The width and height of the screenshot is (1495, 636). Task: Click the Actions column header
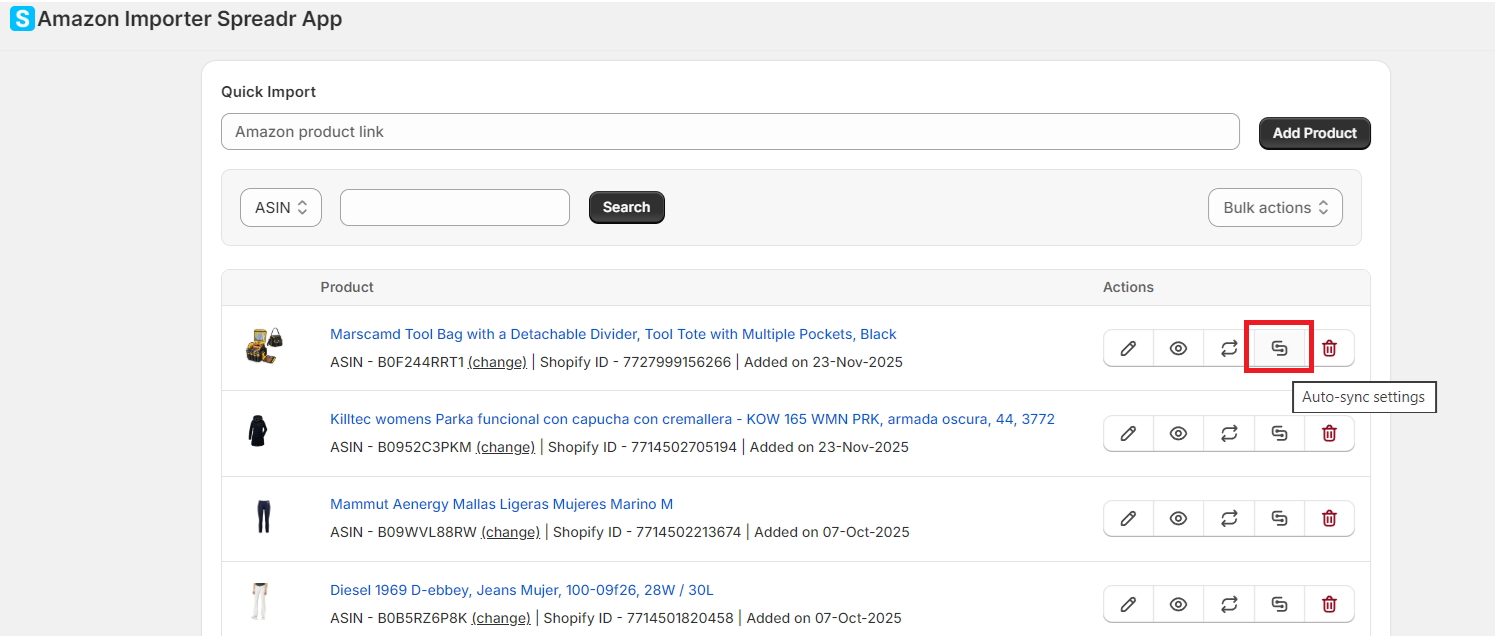pyautogui.click(x=1128, y=287)
